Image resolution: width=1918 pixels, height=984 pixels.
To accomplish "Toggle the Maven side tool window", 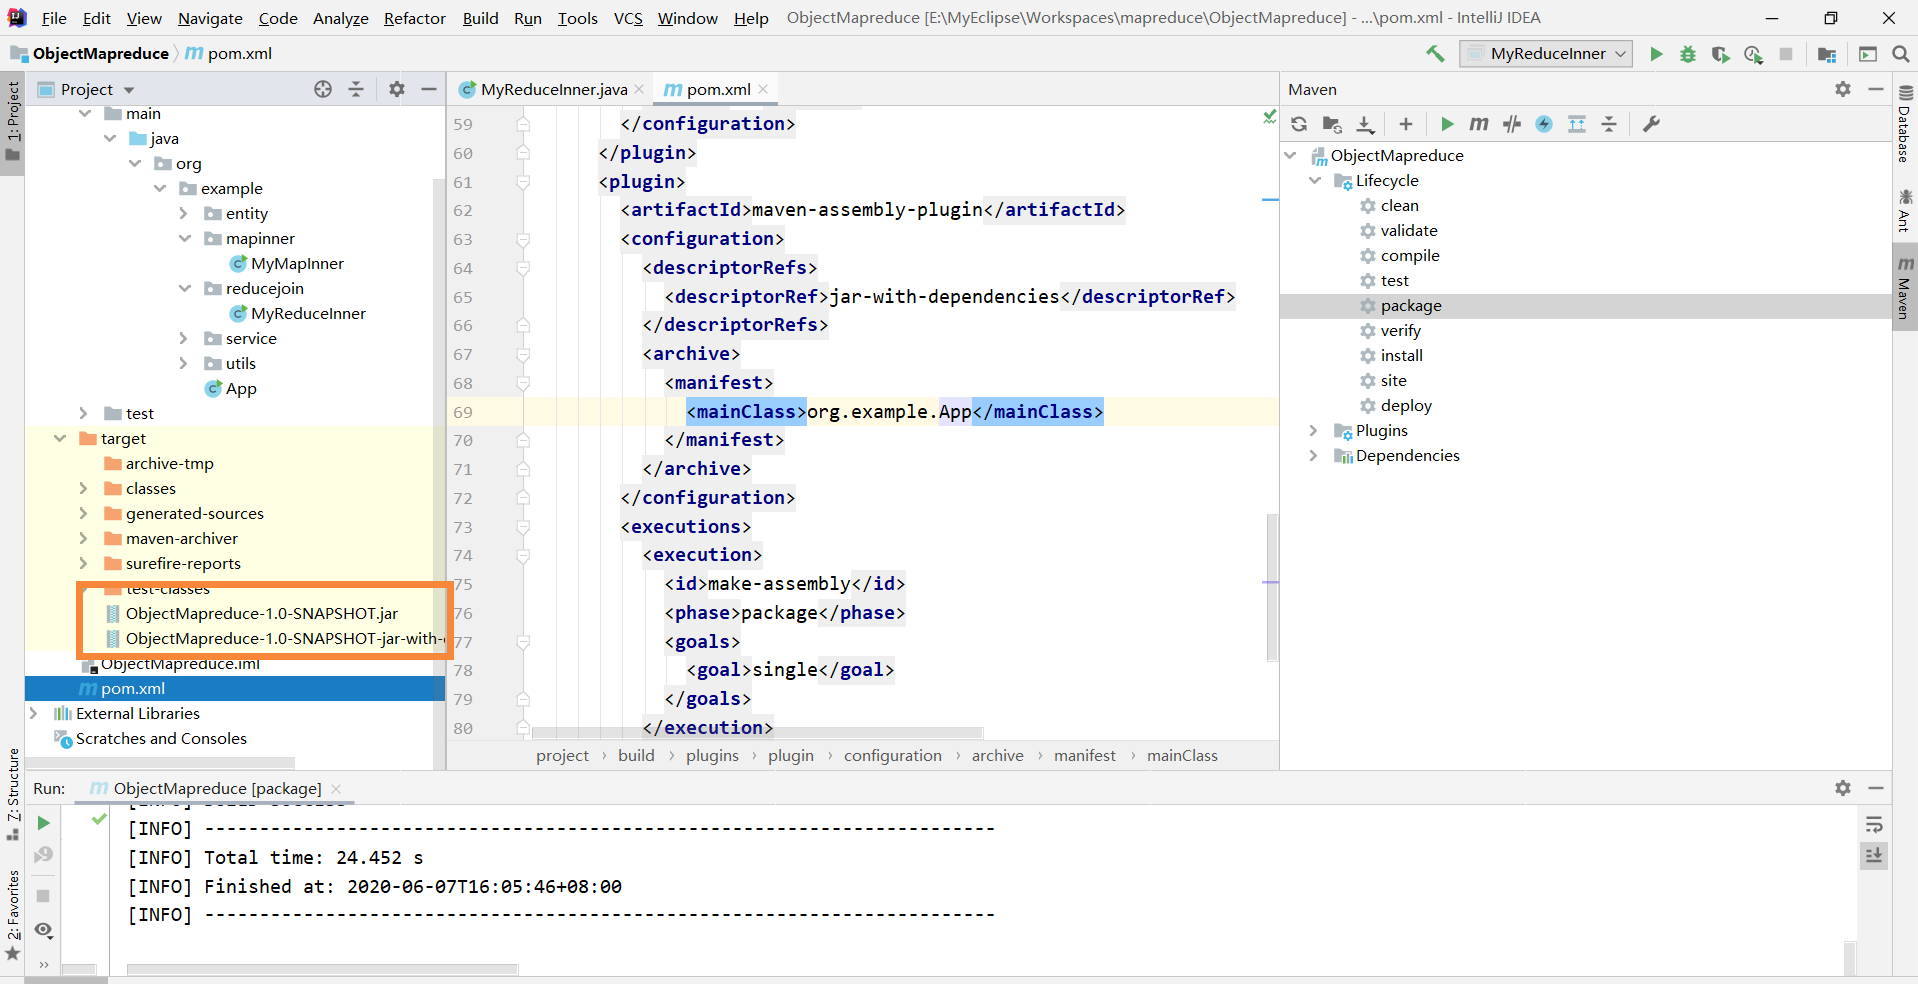I will coord(1905,289).
